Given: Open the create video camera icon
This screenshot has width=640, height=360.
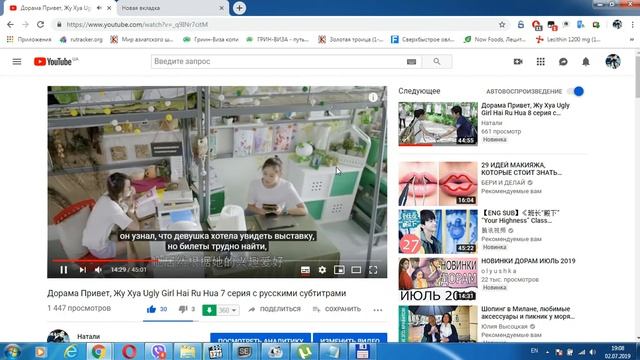Looking at the screenshot, I should pyautogui.click(x=518, y=62).
